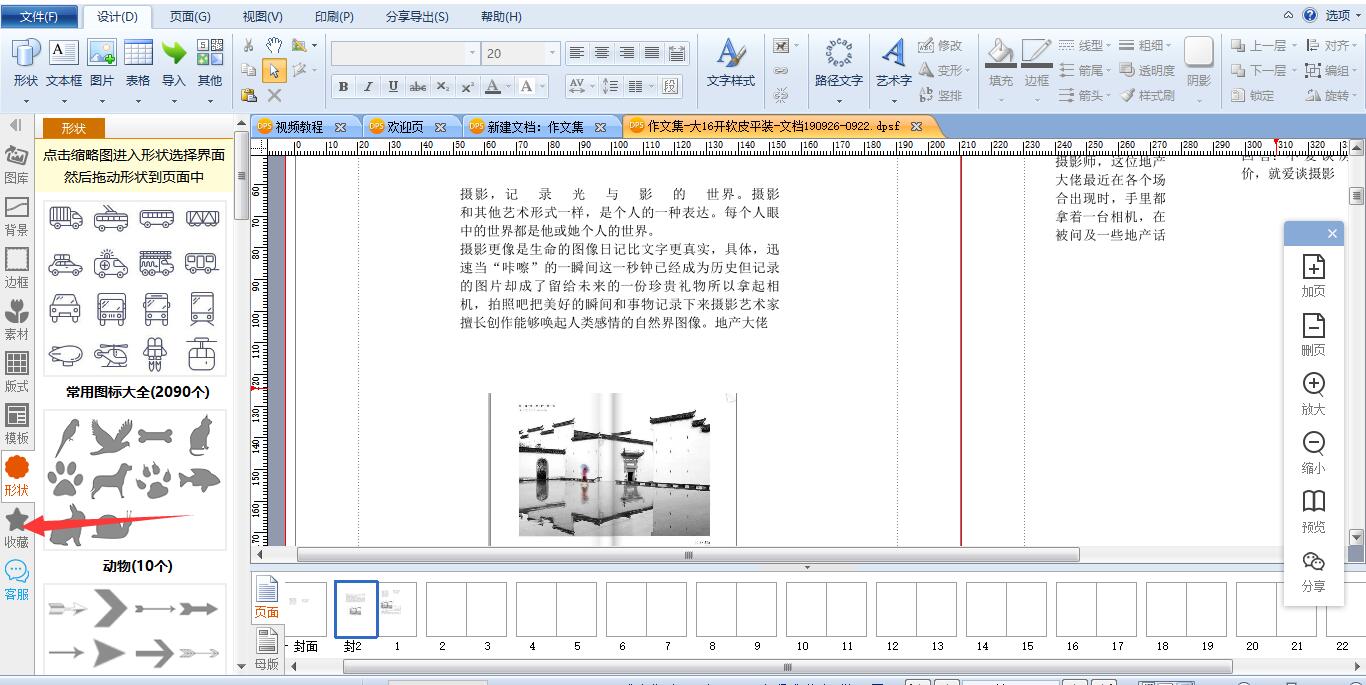Click the 竖排 vertical text button
The height and width of the screenshot is (685, 1366).
(941, 96)
